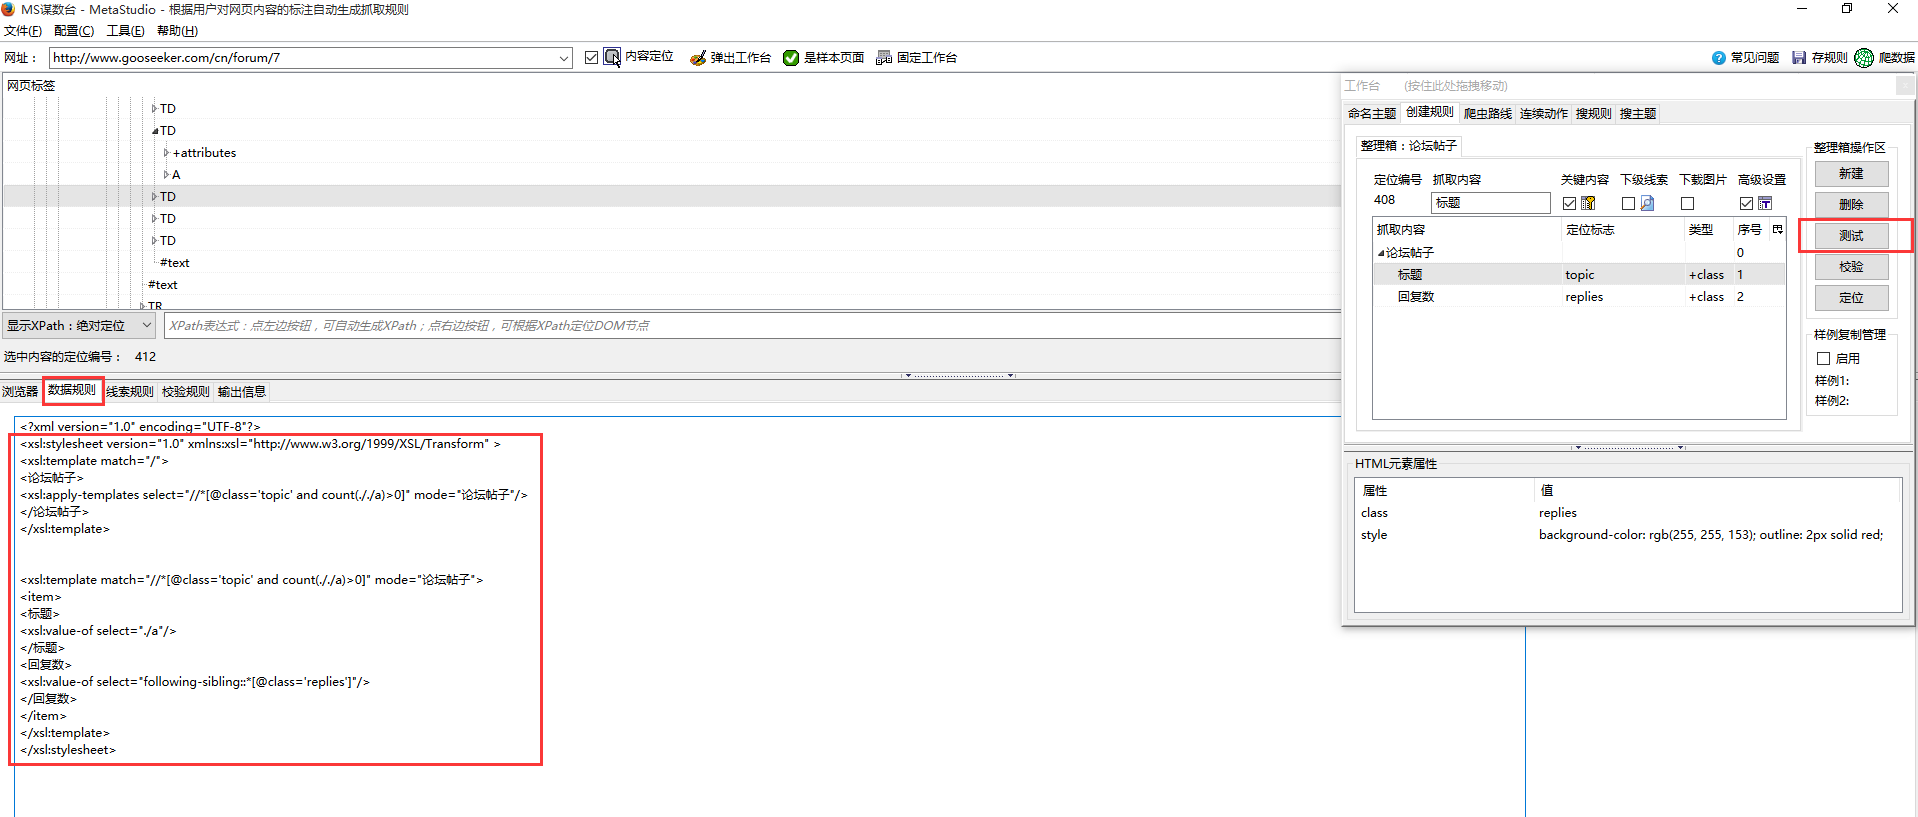The height and width of the screenshot is (817, 1918).
Task: Open the URL address dropdown
Action: point(563,58)
